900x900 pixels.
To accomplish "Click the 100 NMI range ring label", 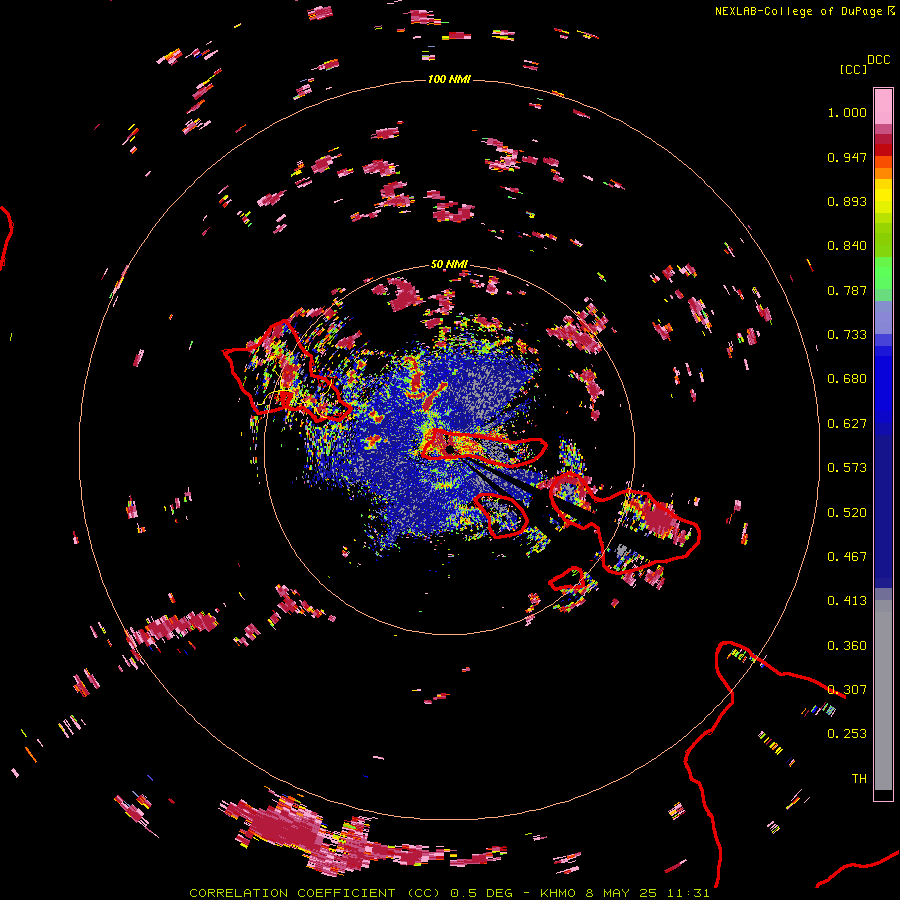I will [449, 79].
